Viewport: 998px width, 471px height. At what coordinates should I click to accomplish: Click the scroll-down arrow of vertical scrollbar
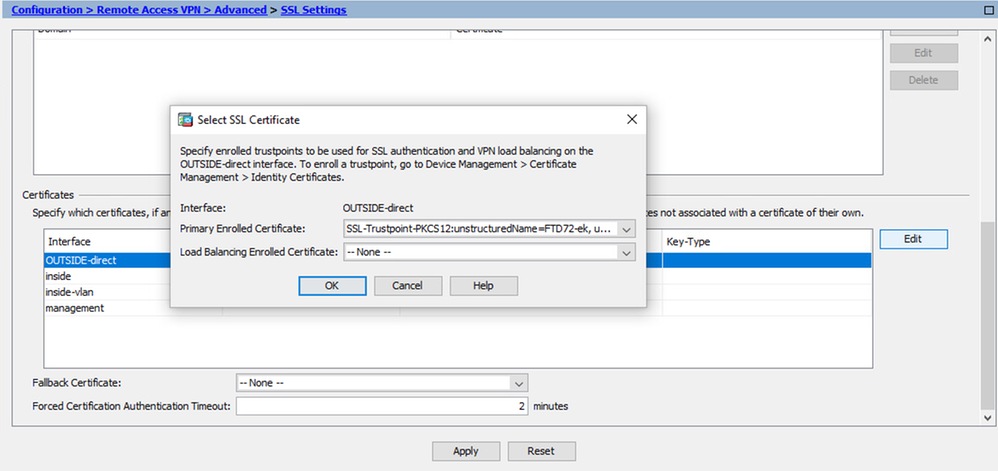click(x=988, y=418)
